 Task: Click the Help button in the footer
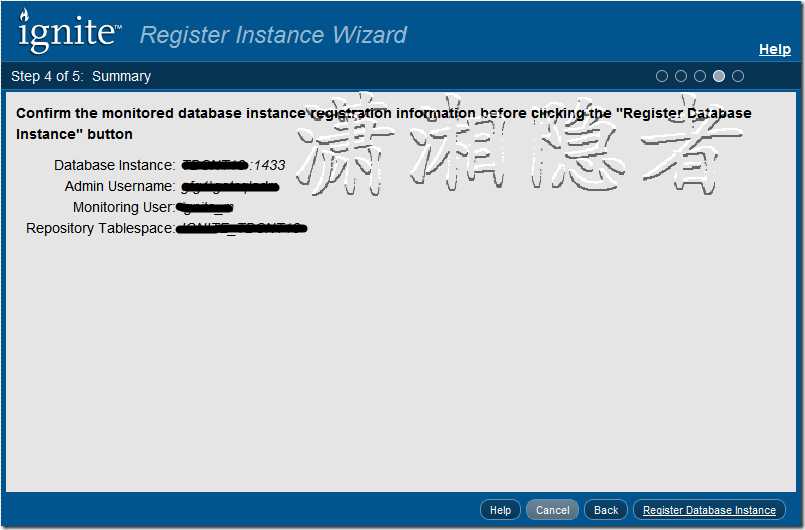coord(500,510)
